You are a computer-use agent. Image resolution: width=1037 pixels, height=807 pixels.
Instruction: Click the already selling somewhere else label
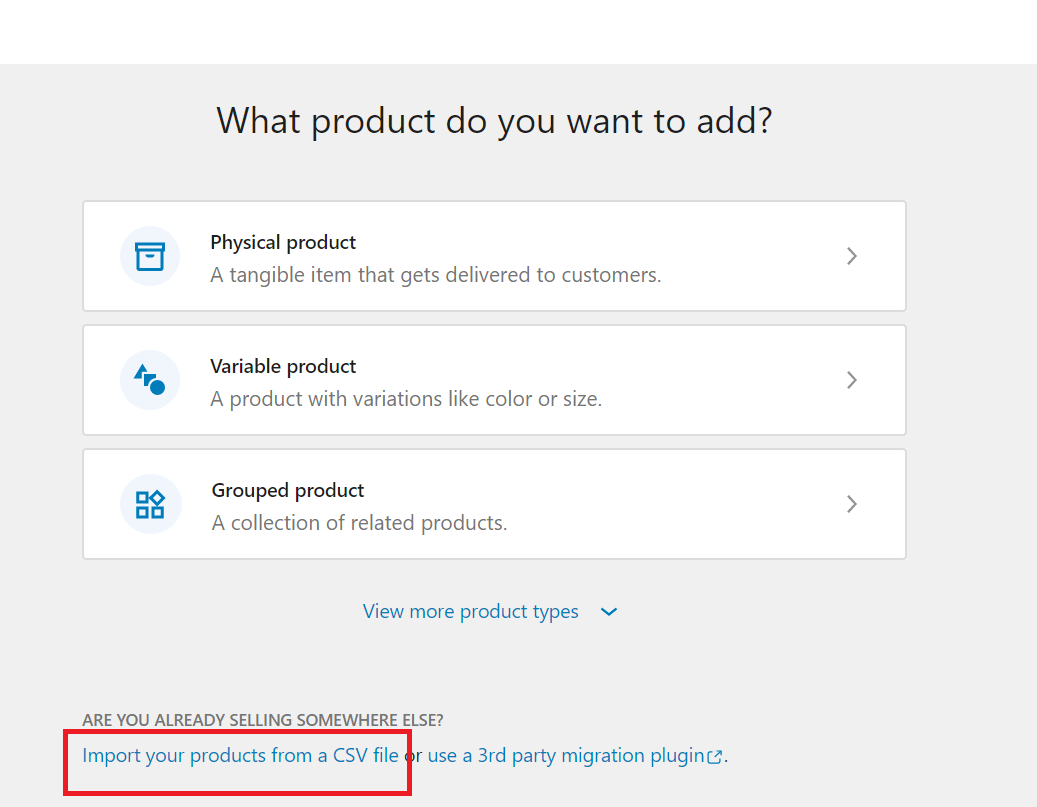[x=264, y=720]
